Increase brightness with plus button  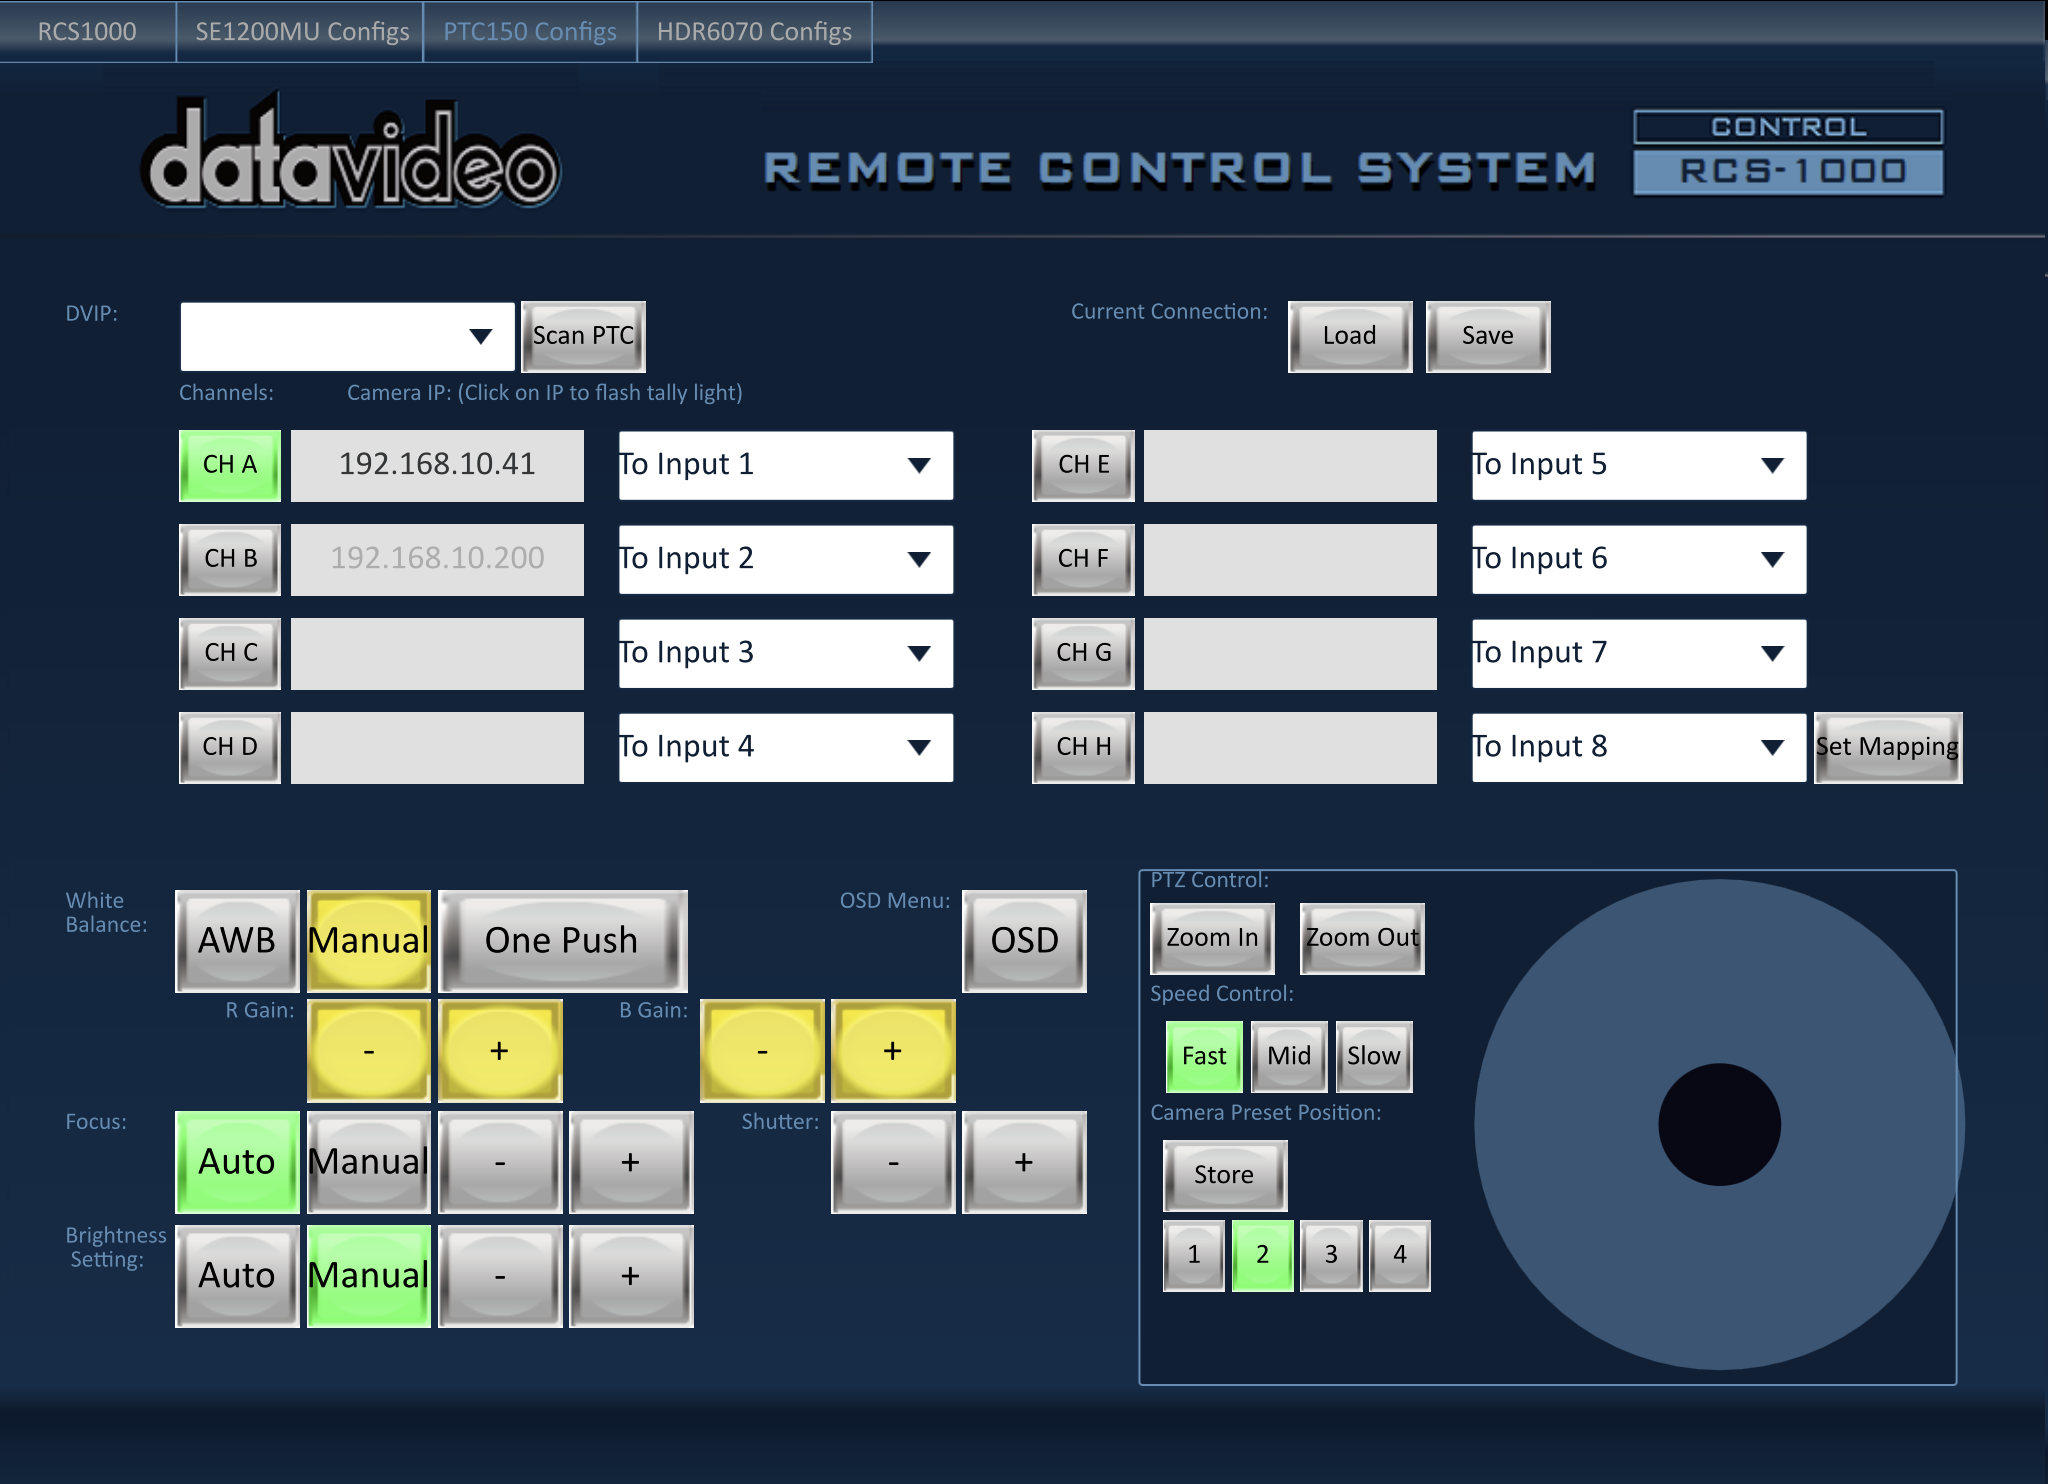click(631, 1276)
